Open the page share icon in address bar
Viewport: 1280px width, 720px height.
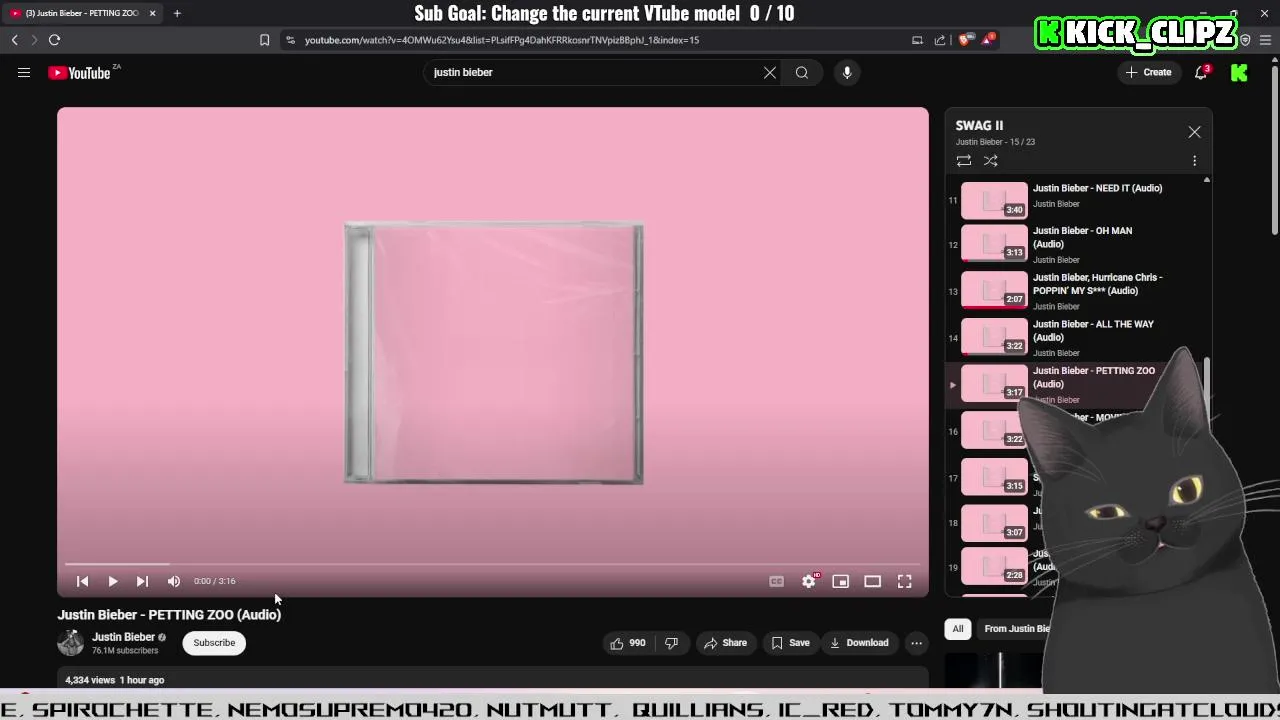[940, 40]
